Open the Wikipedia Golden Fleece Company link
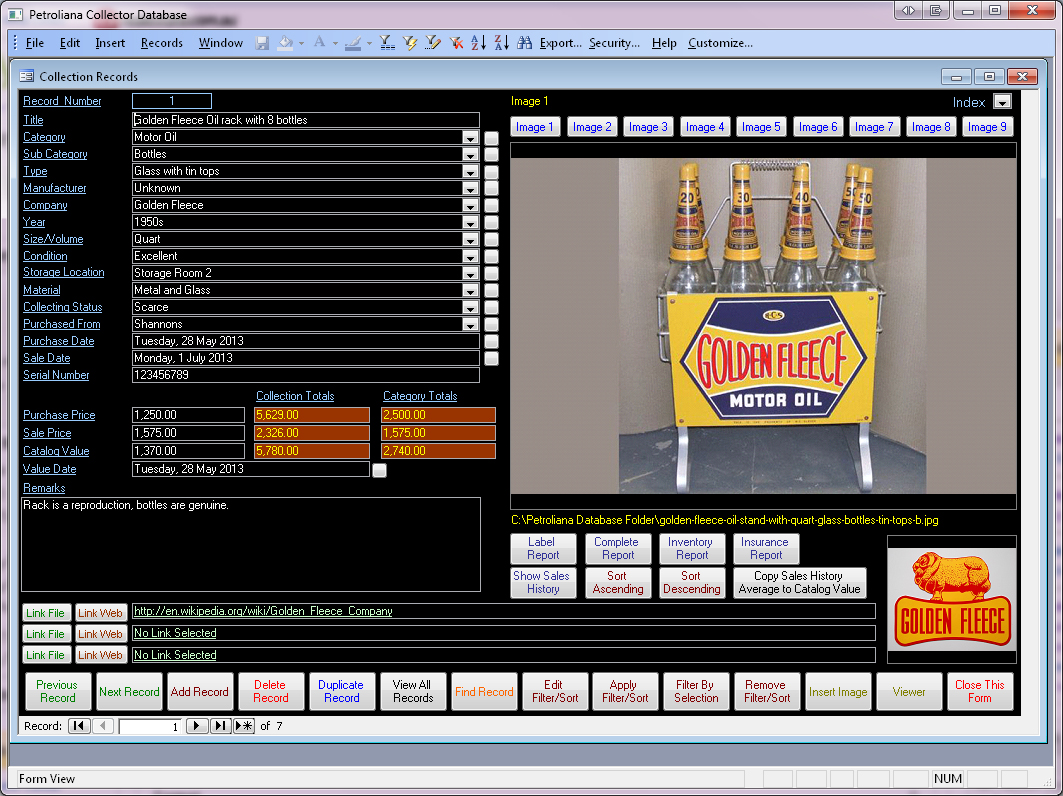Screen dimensions: 1063x796 click(x=263, y=611)
